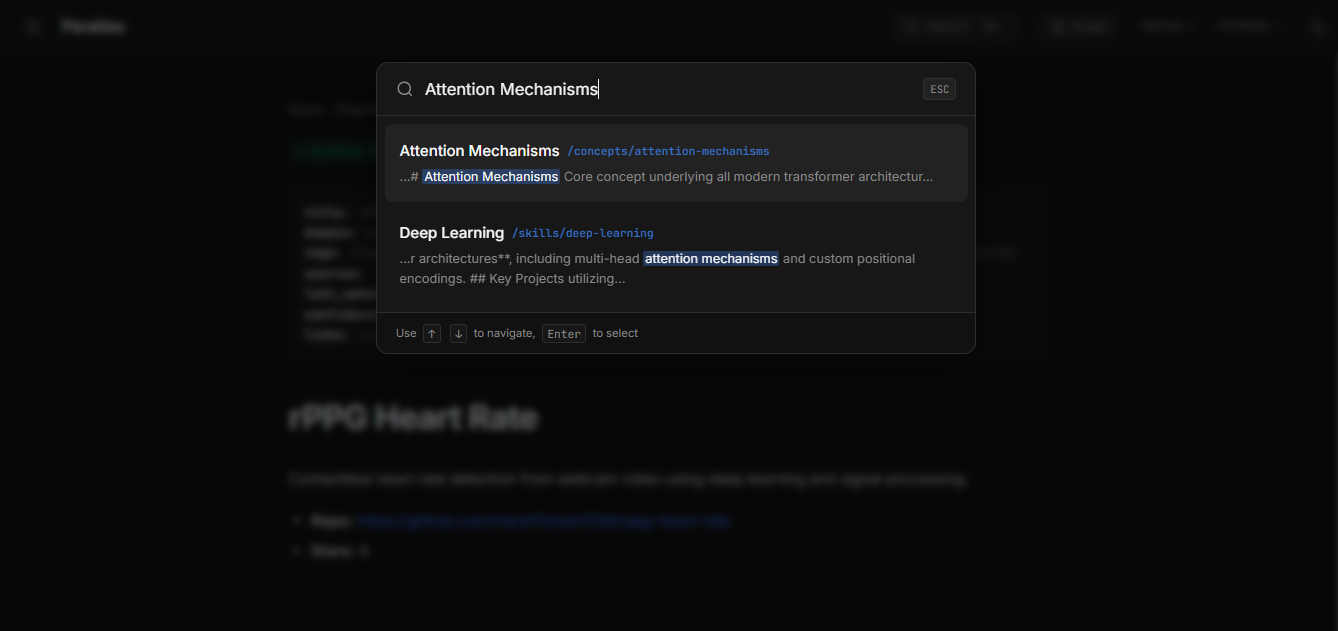Image resolution: width=1338 pixels, height=631 pixels.
Task: Open the Deep Learning search result
Action: coord(676,255)
